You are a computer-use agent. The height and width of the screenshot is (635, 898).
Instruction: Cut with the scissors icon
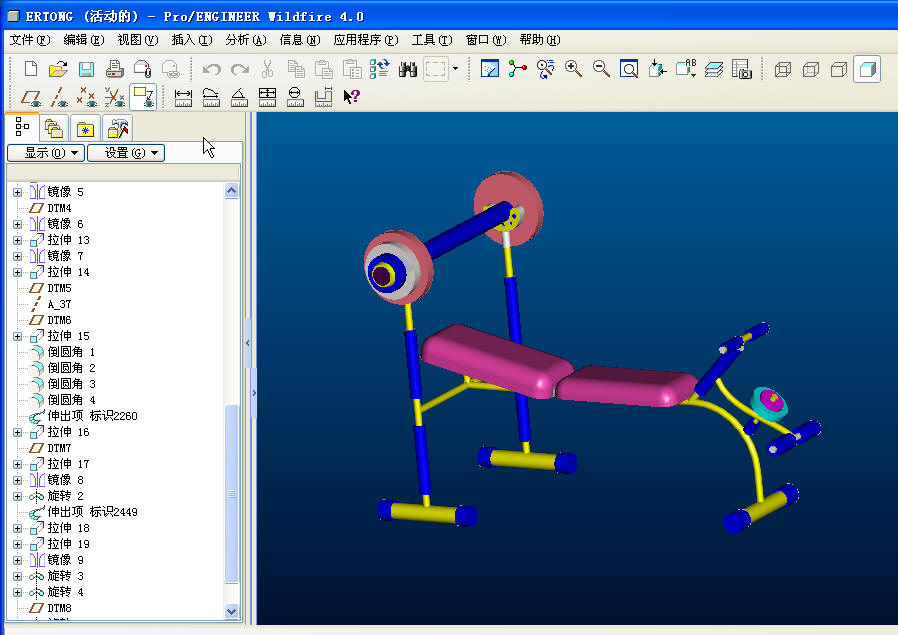tap(267, 69)
